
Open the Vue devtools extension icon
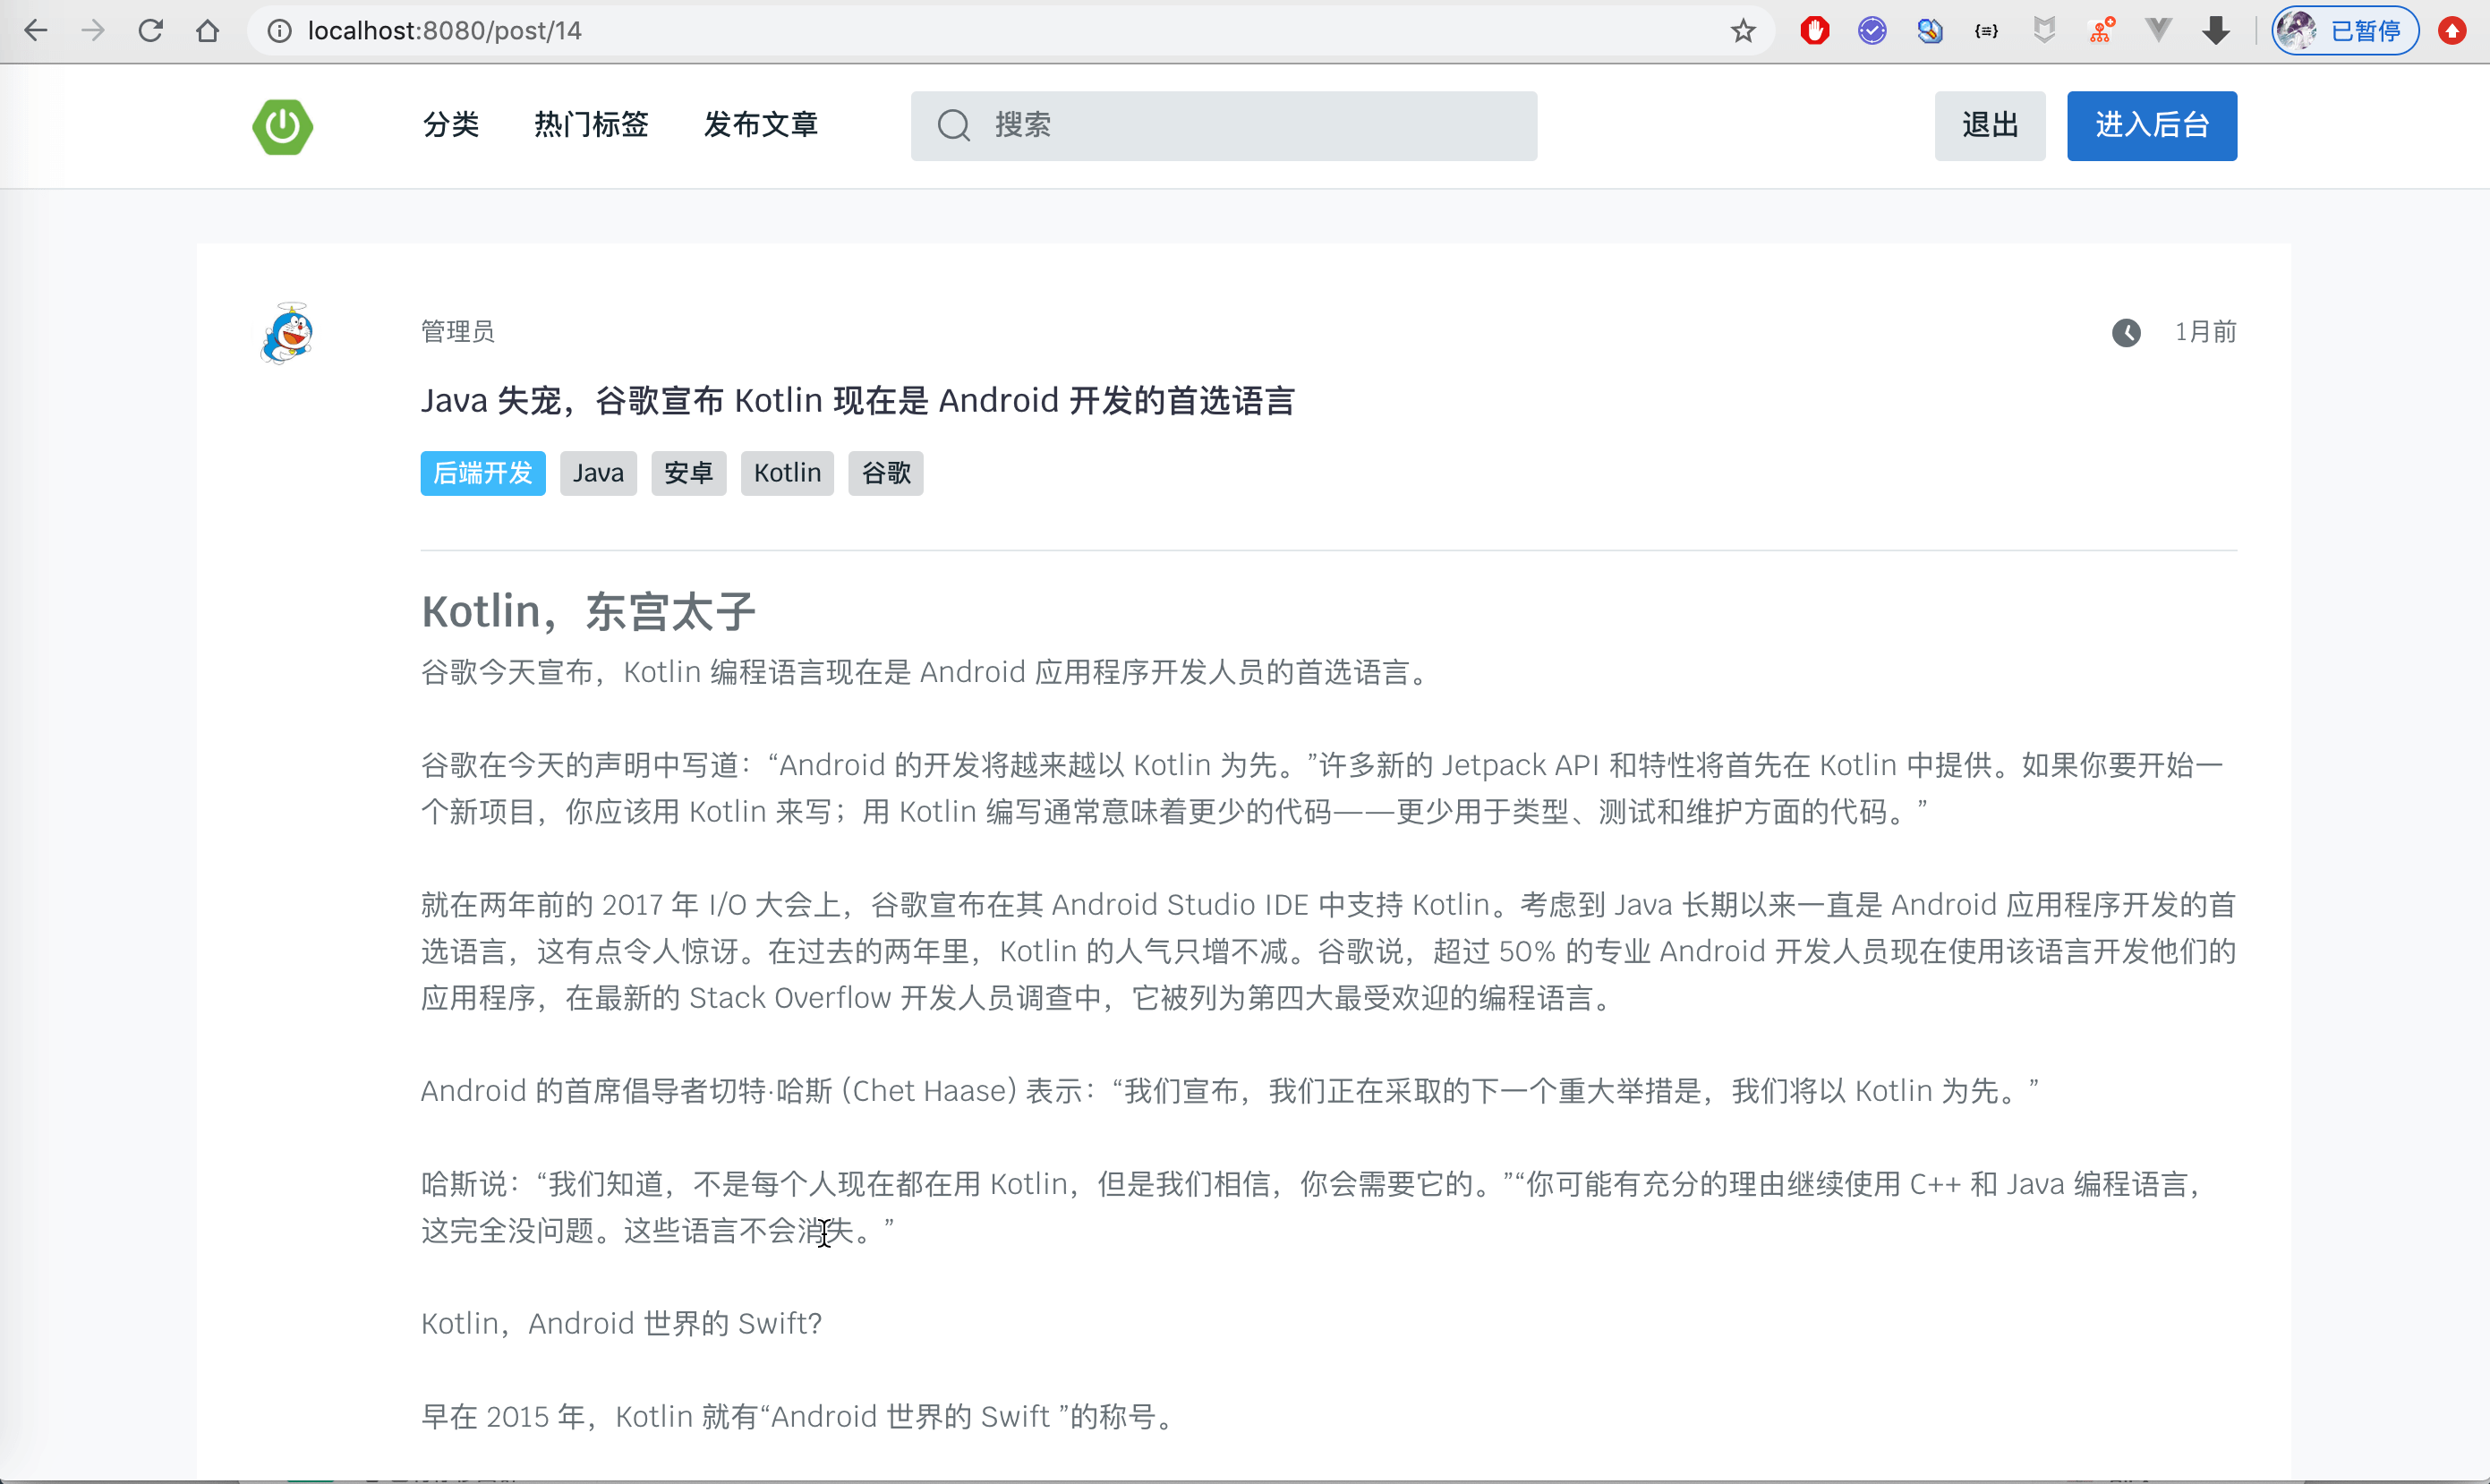(x=2158, y=31)
